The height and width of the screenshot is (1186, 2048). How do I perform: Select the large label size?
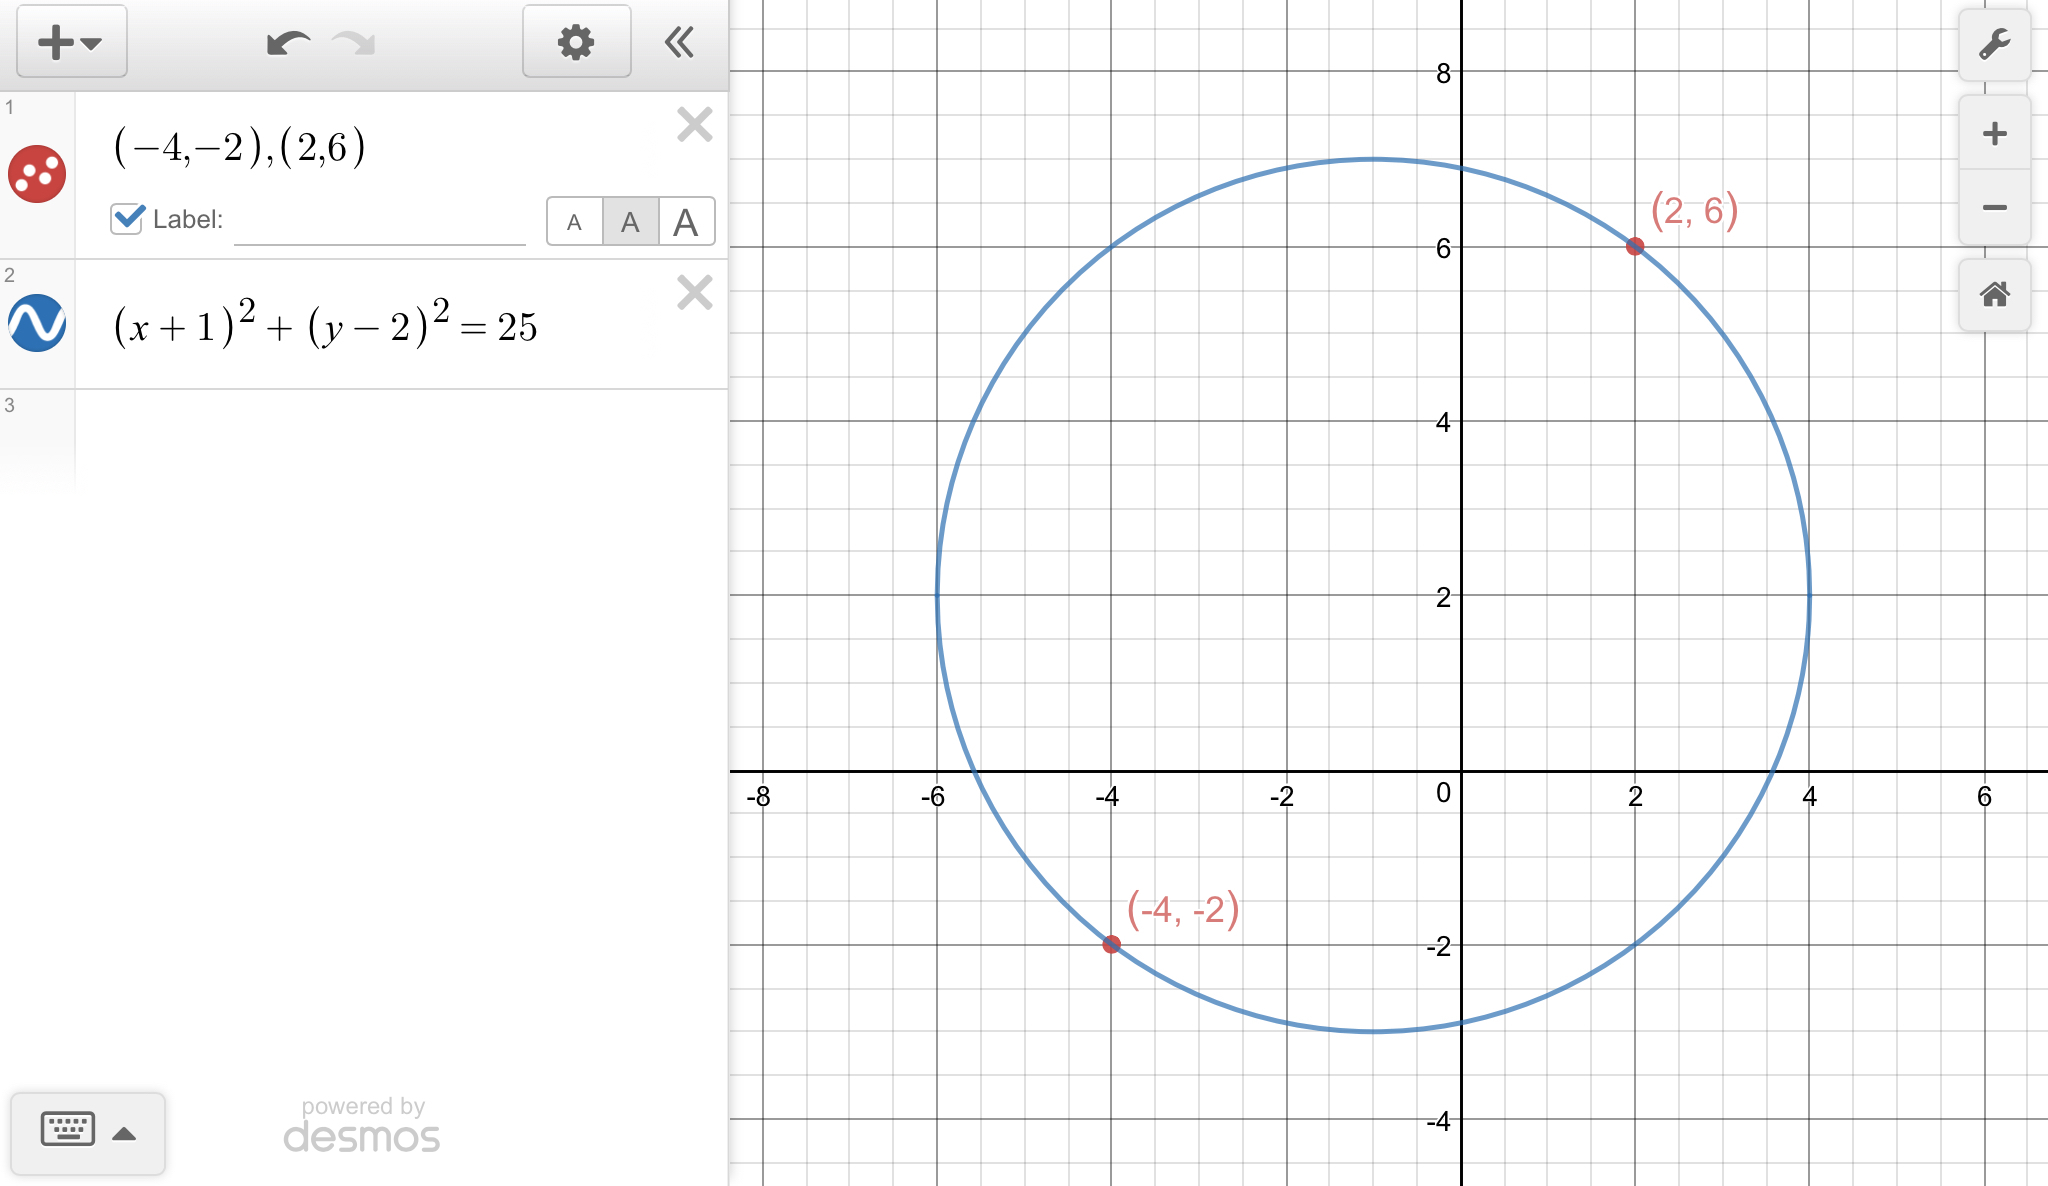(x=686, y=222)
